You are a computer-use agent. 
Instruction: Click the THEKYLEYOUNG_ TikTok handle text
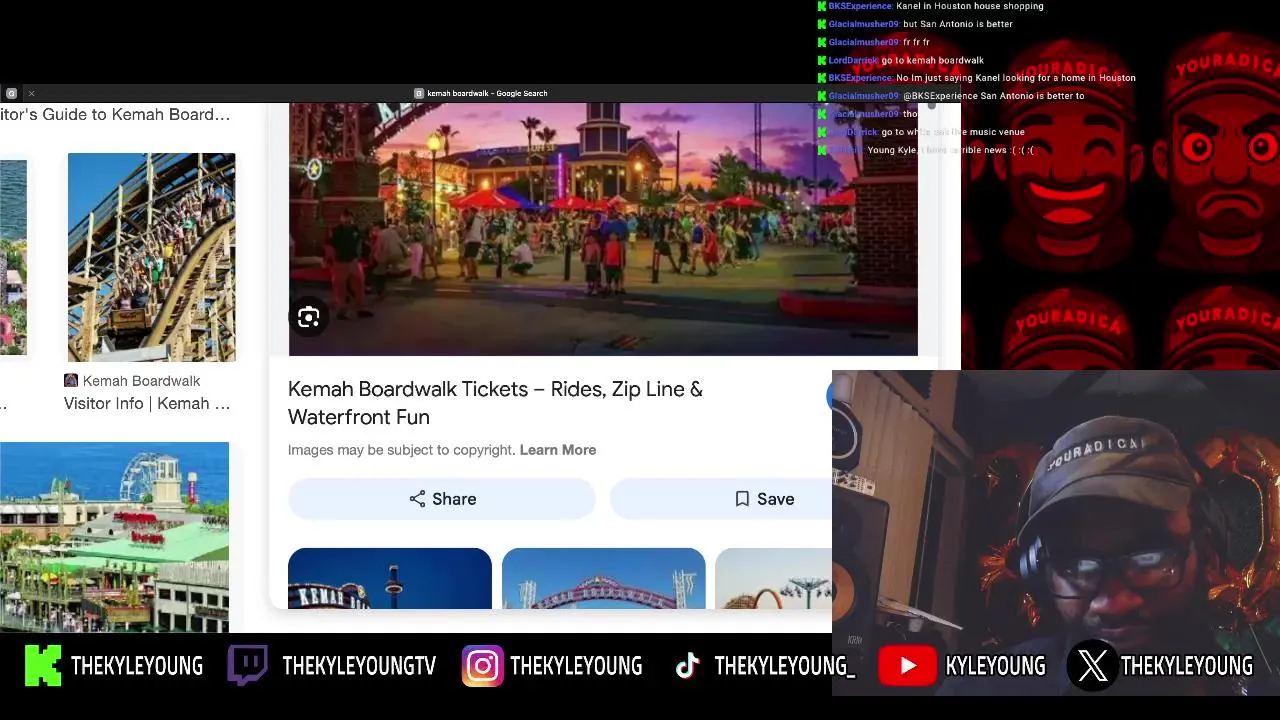point(785,666)
